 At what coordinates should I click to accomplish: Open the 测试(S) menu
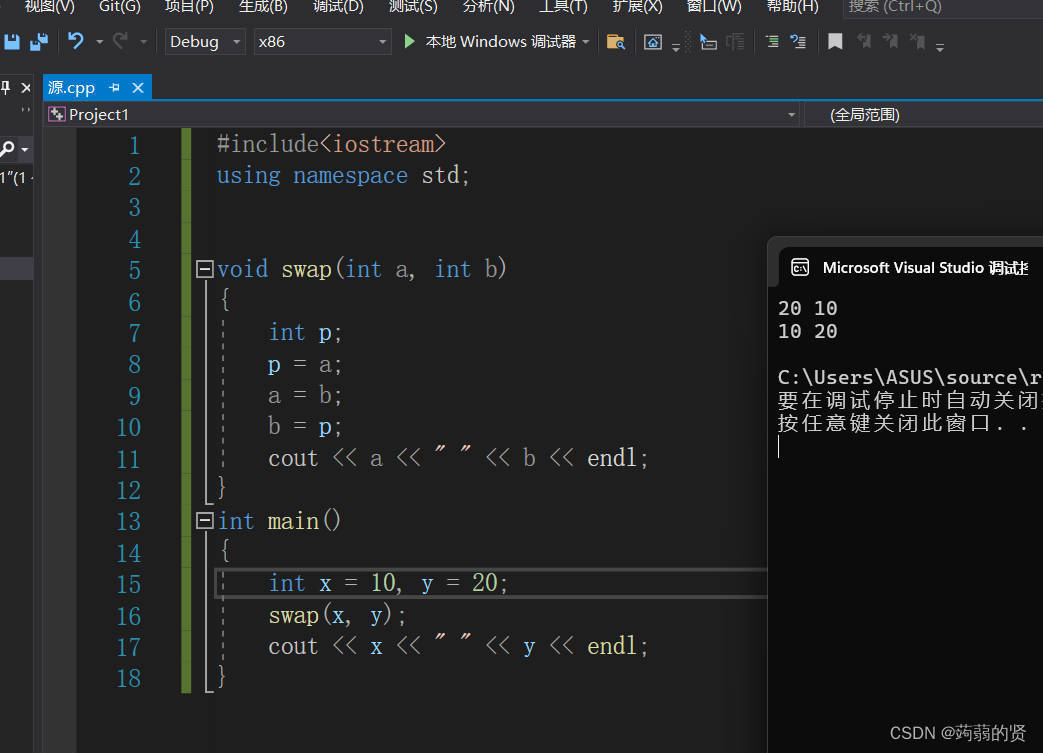[x=413, y=7]
